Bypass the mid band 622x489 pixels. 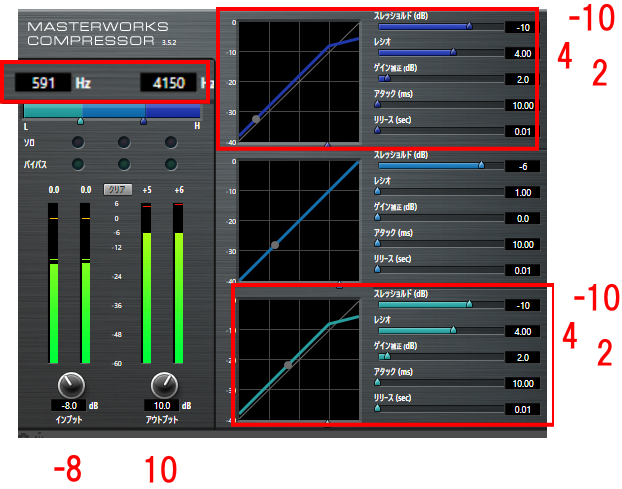point(124,164)
